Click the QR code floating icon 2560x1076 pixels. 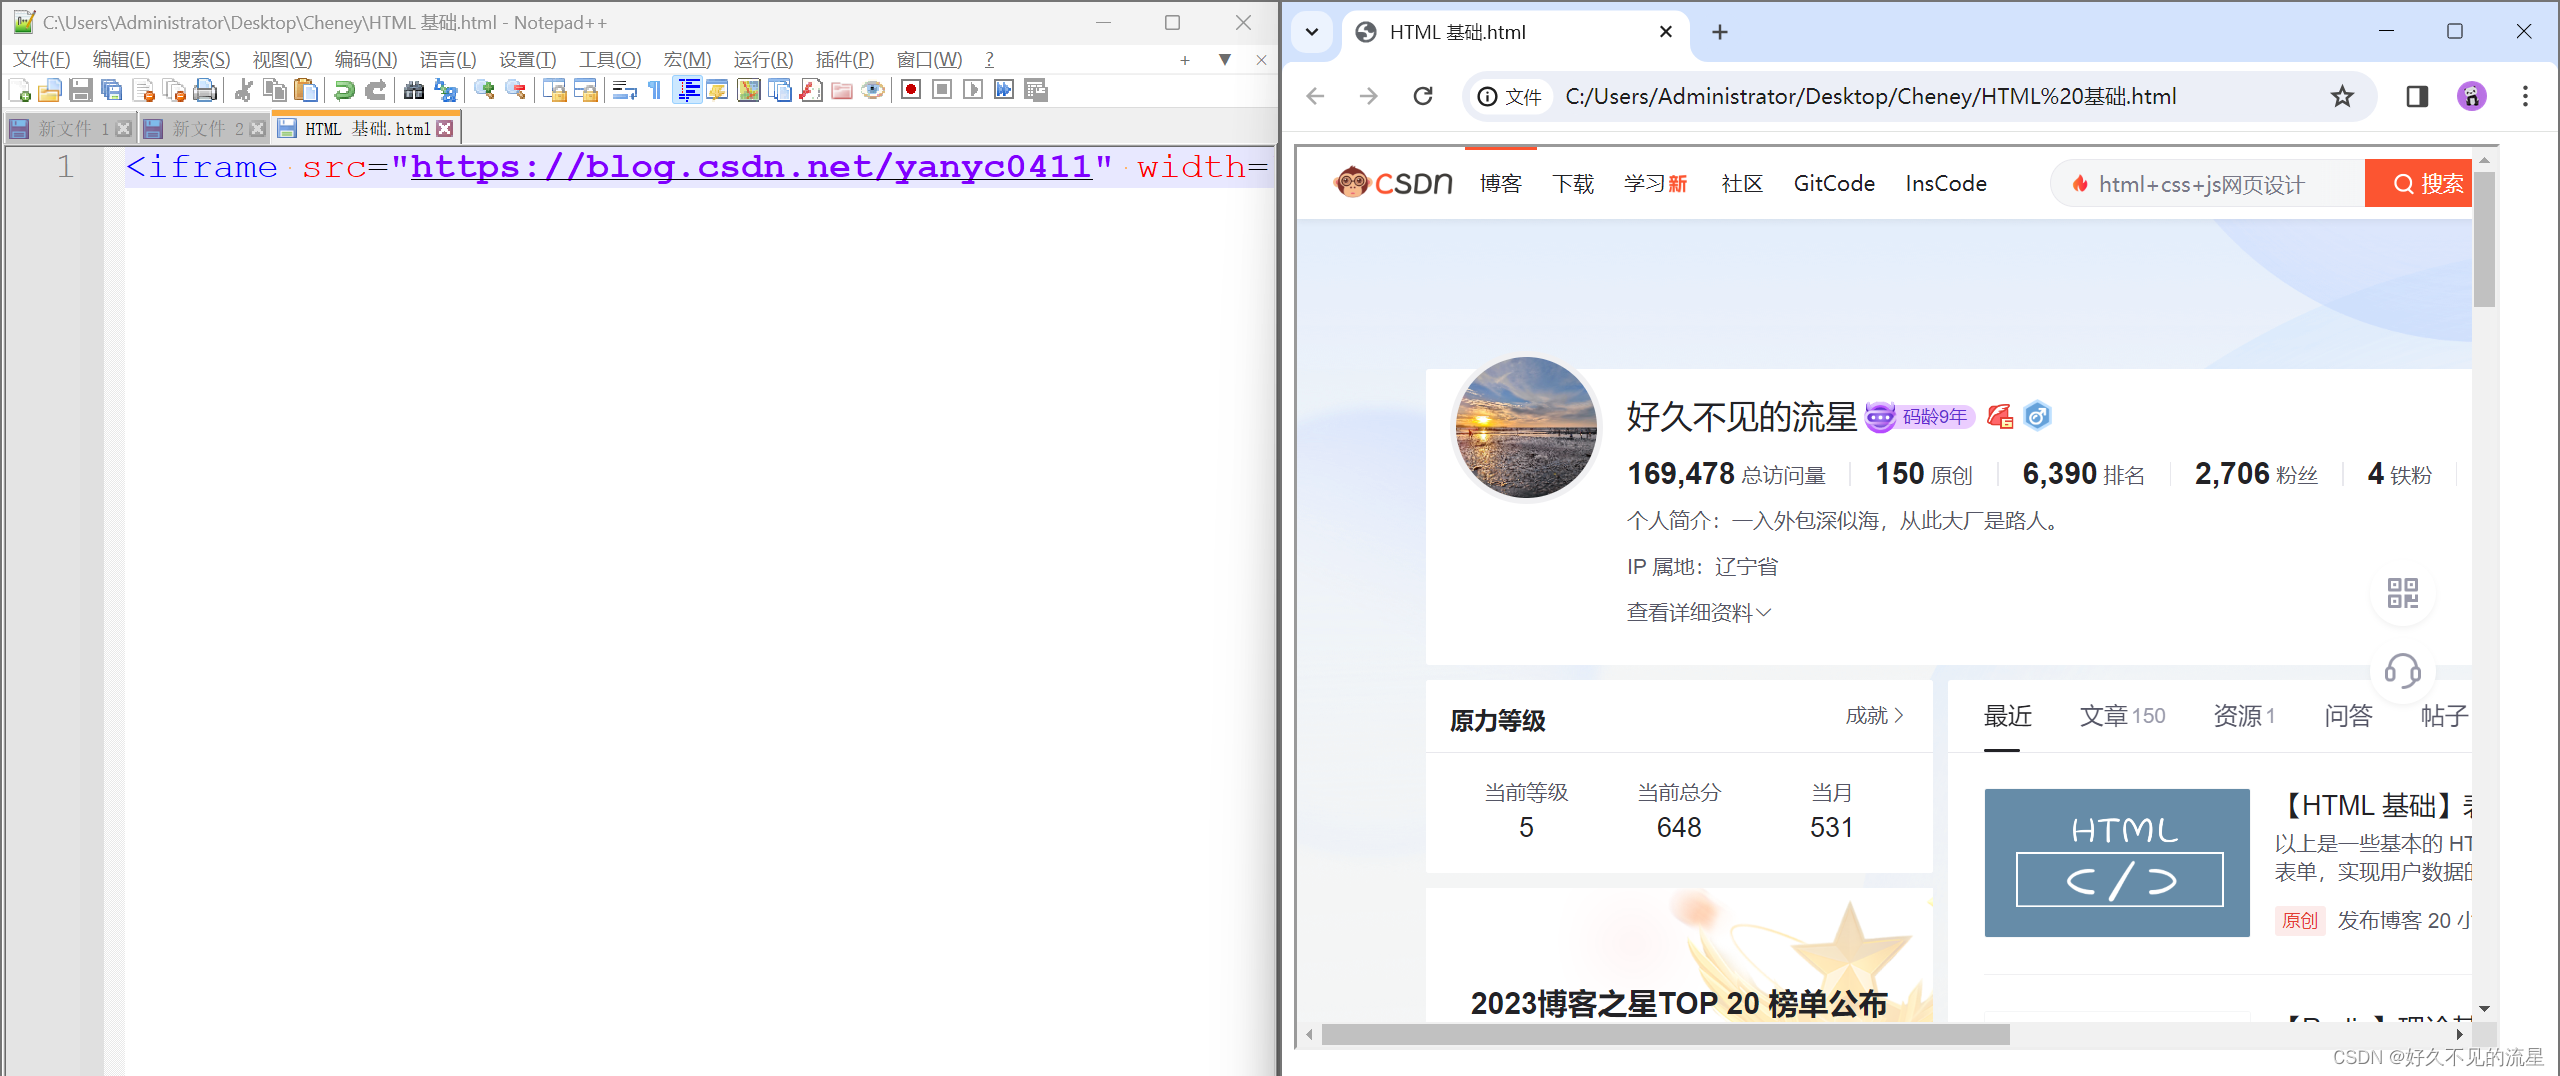point(2402,593)
